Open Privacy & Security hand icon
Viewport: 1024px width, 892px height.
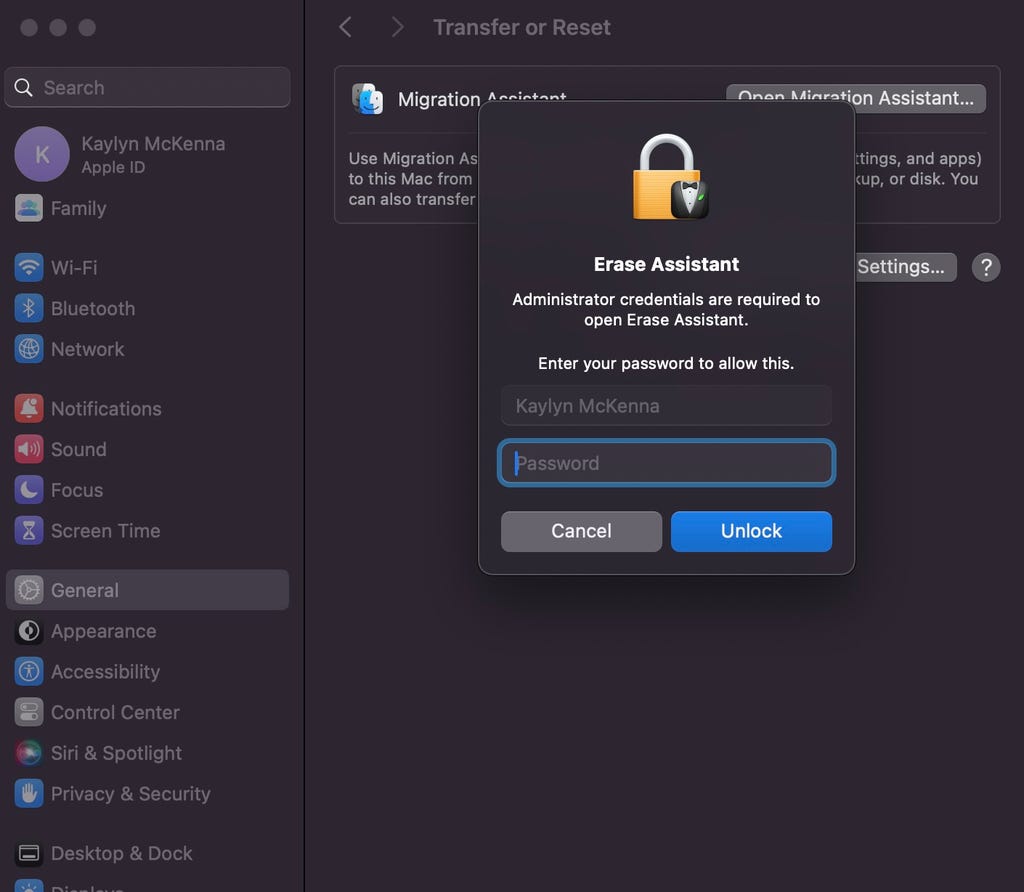coord(29,794)
